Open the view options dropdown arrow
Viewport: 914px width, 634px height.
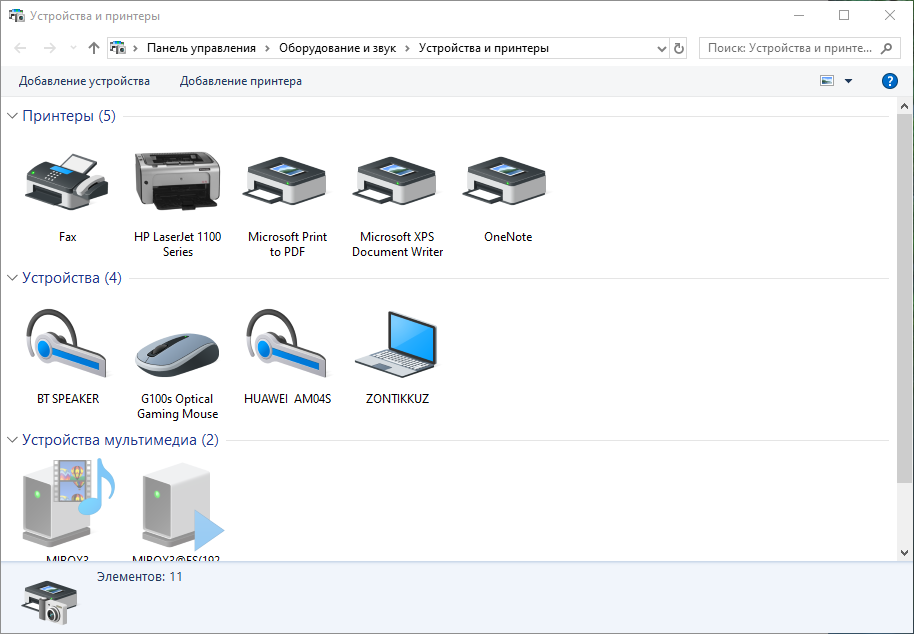pos(847,81)
